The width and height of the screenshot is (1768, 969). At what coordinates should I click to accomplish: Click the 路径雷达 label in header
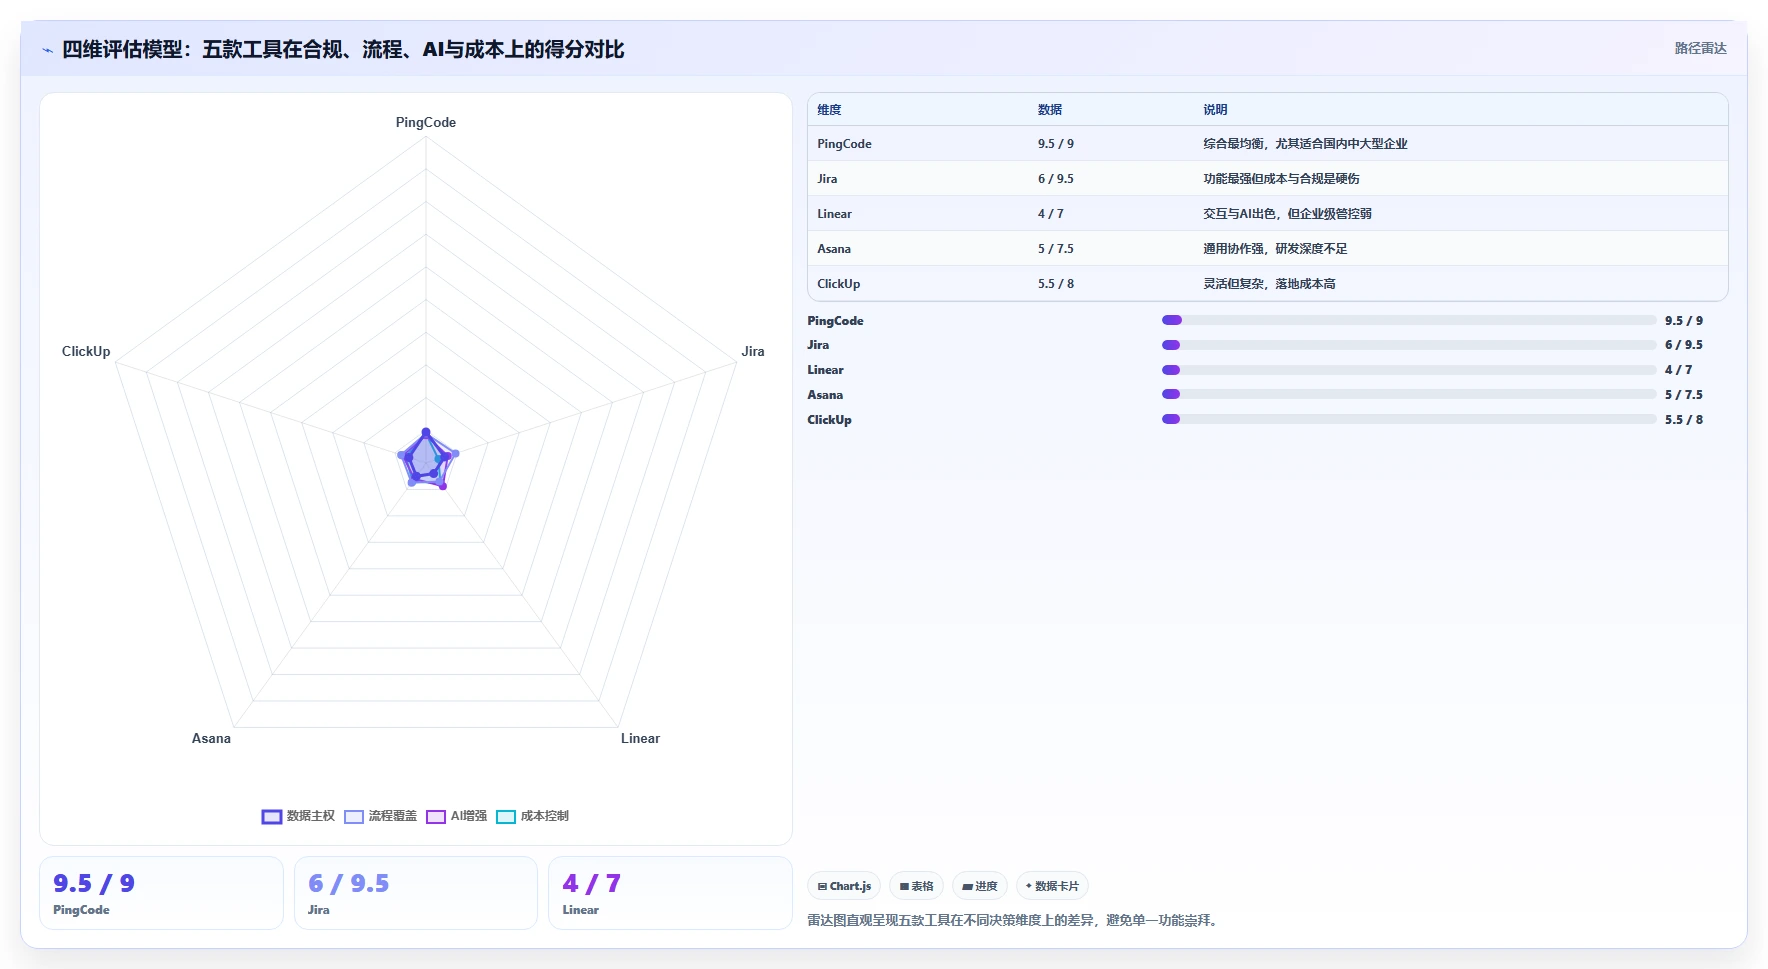(x=1700, y=48)
